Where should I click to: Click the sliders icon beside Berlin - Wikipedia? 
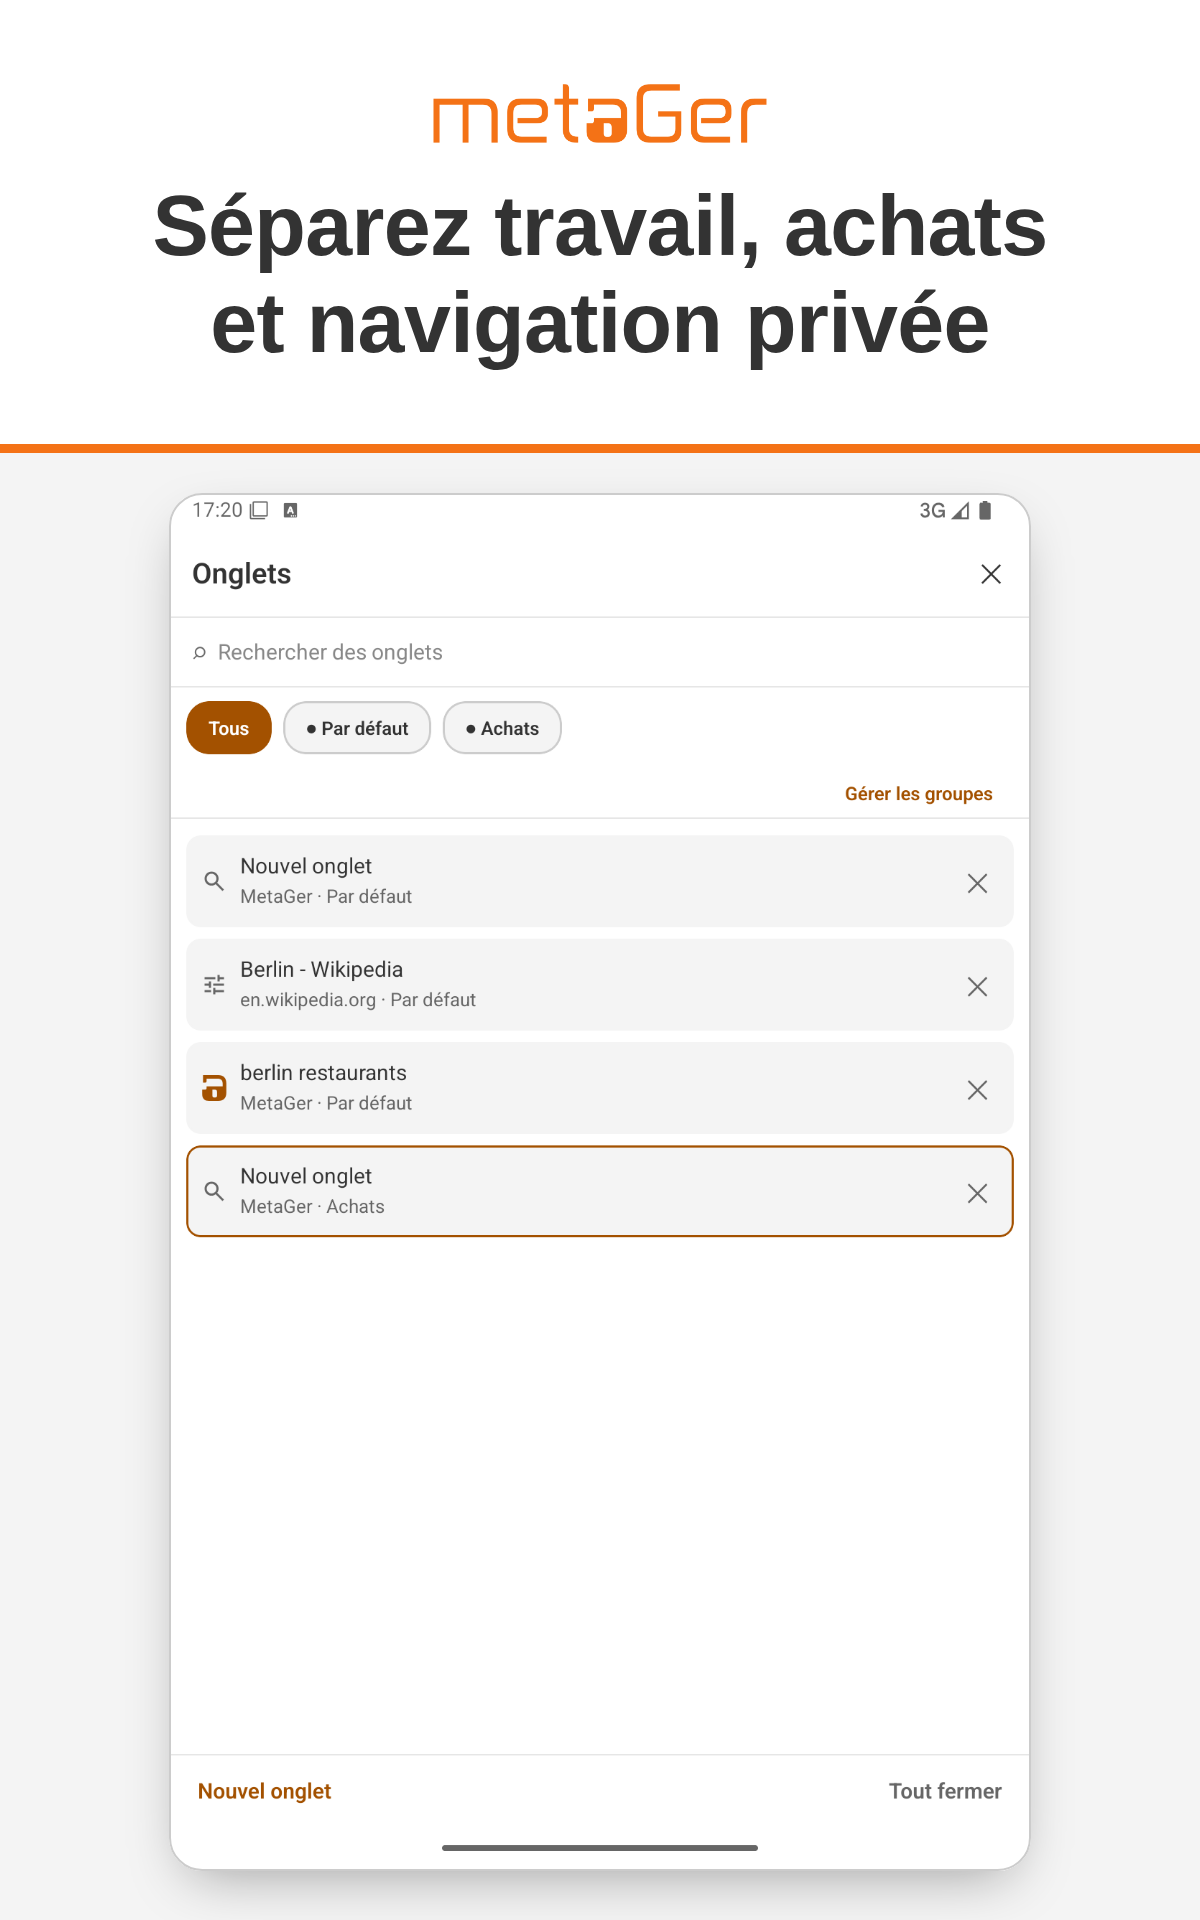[214, 985]
